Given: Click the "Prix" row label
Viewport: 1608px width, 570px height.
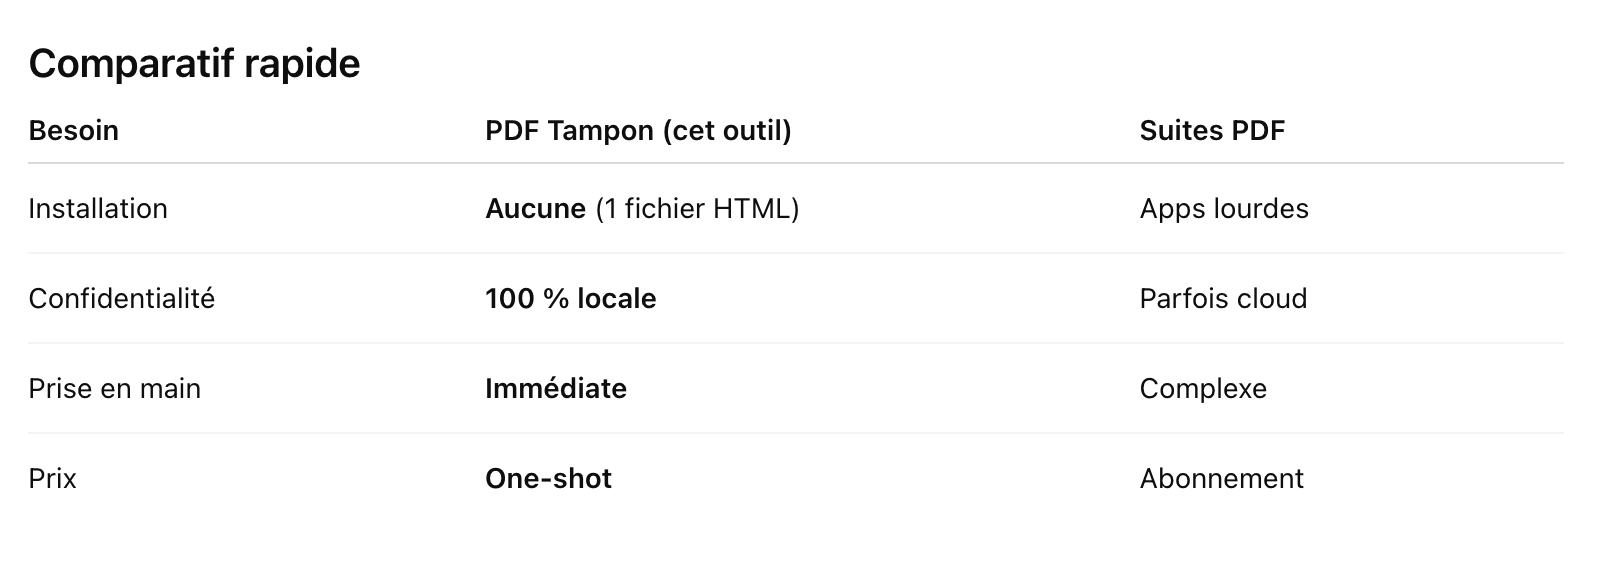Looking at the screenshot, I should 52,479.
